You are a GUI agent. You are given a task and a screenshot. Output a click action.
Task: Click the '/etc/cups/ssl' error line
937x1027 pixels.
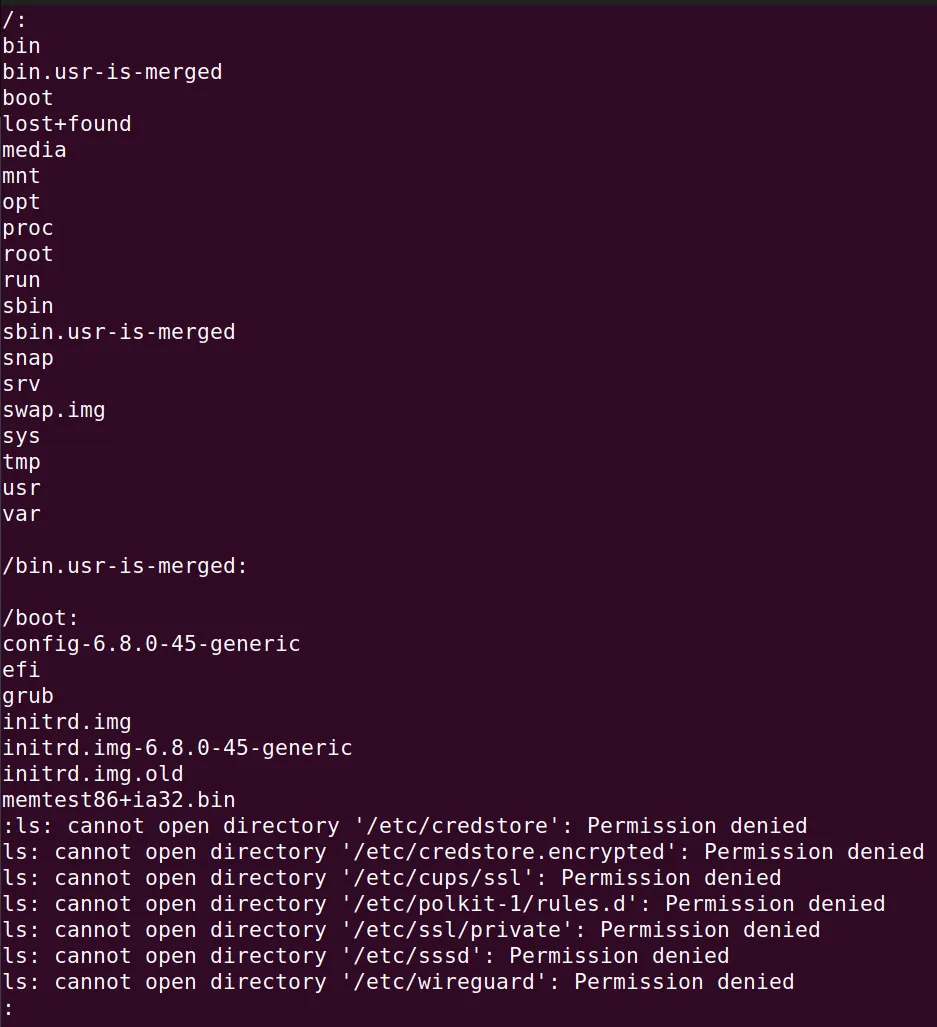click(x=392, y=878)
